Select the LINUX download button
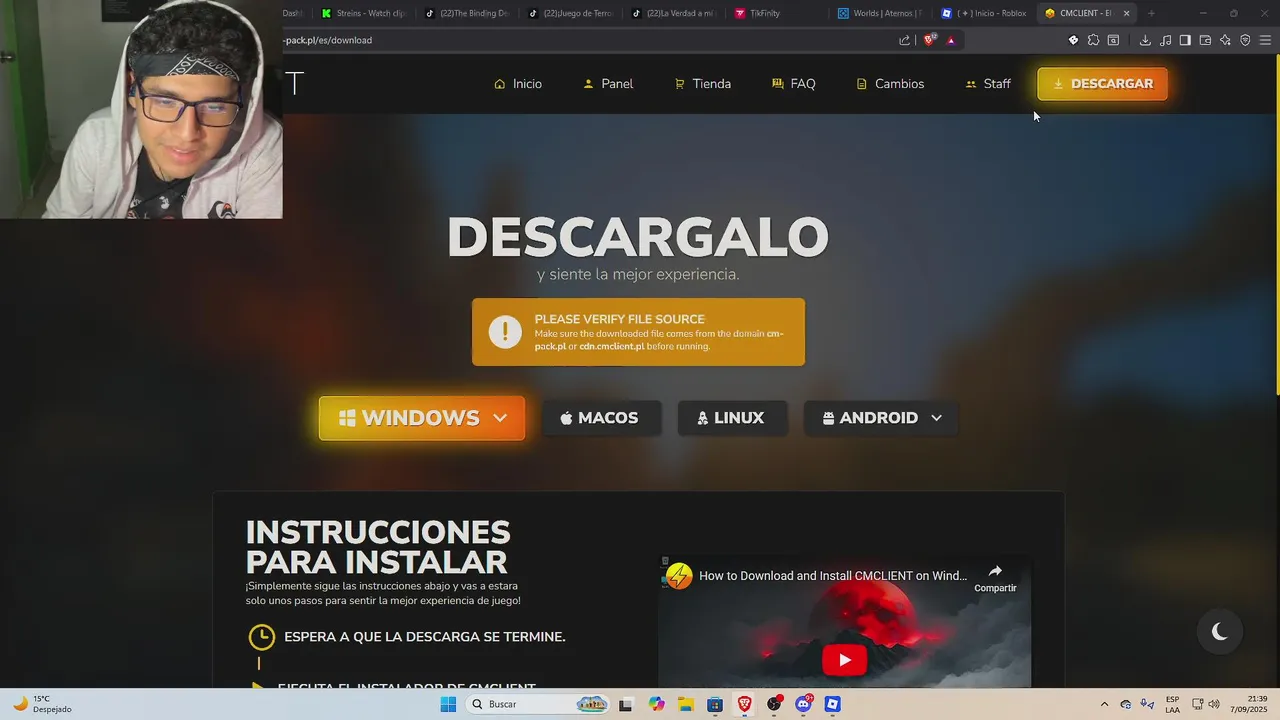1280x720 pixels. pos(732,418)
